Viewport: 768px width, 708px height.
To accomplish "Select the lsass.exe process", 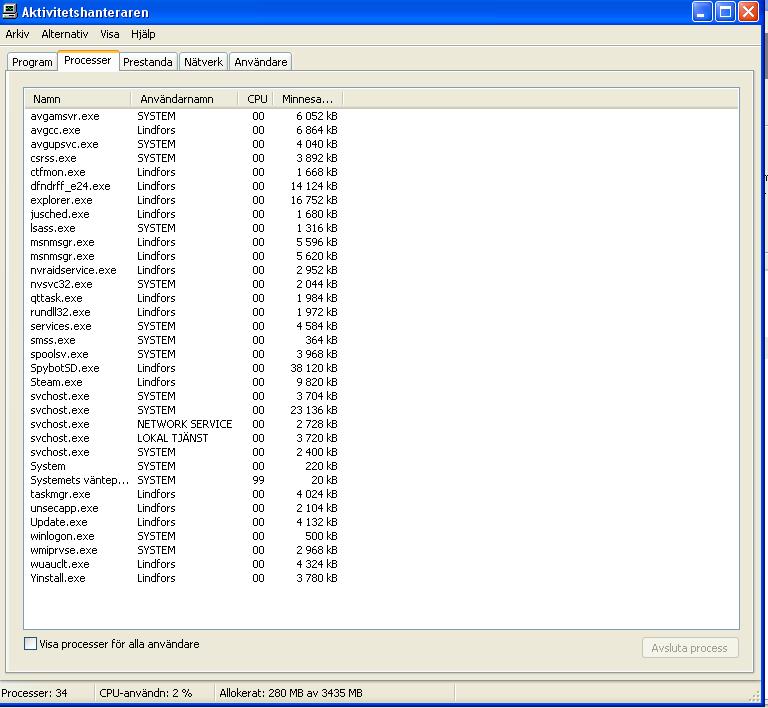I will (x=184, y=228).
